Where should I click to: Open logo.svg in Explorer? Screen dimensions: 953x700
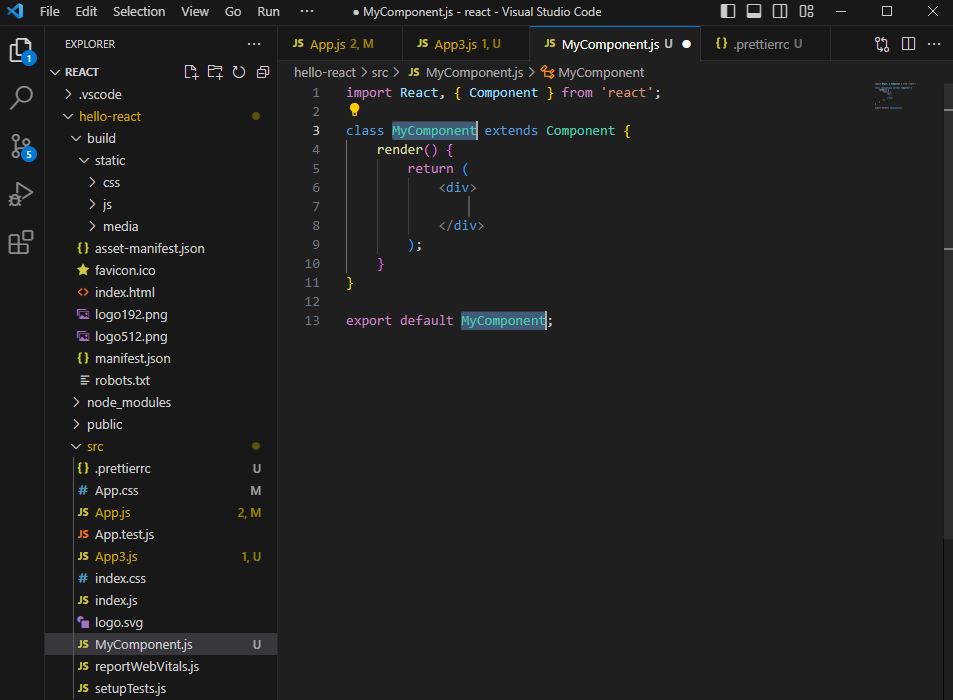(x=119, y=622)
